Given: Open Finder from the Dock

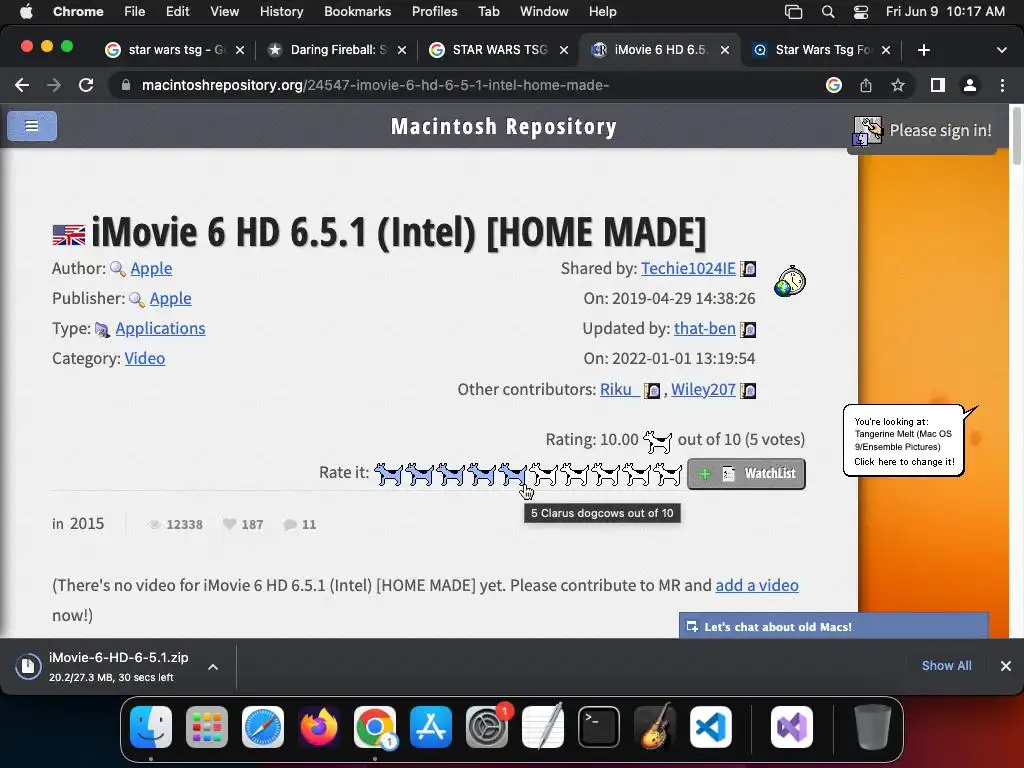Looking at the screenshot, I should (x=151, y=727).
